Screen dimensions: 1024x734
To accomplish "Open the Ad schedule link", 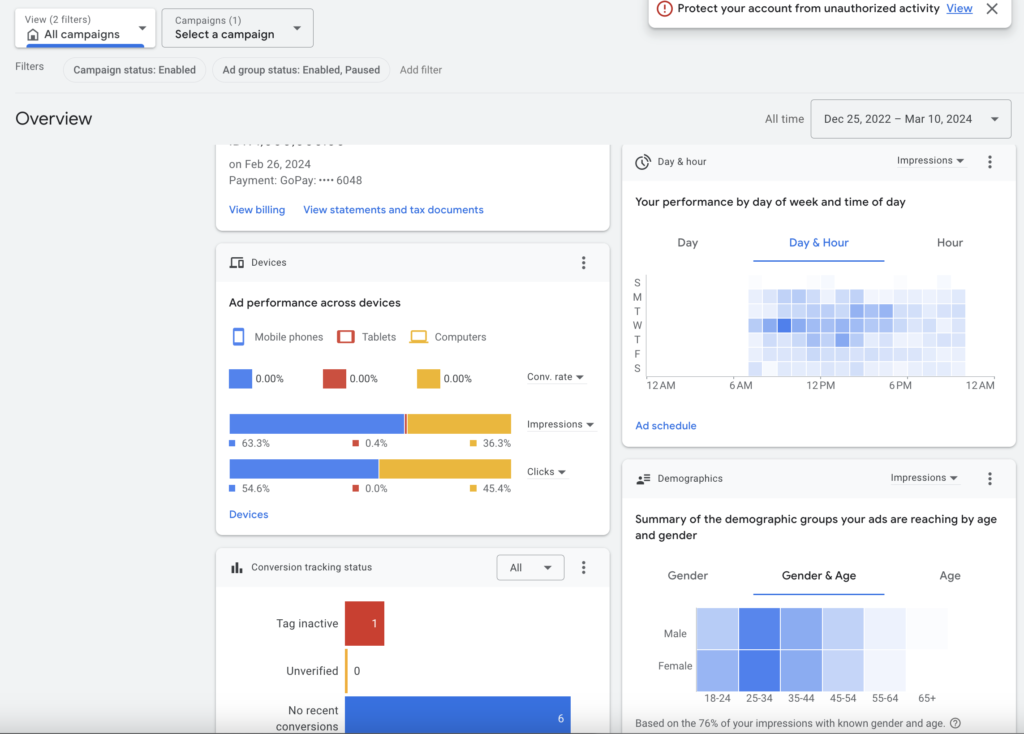I will pos(665,425).
